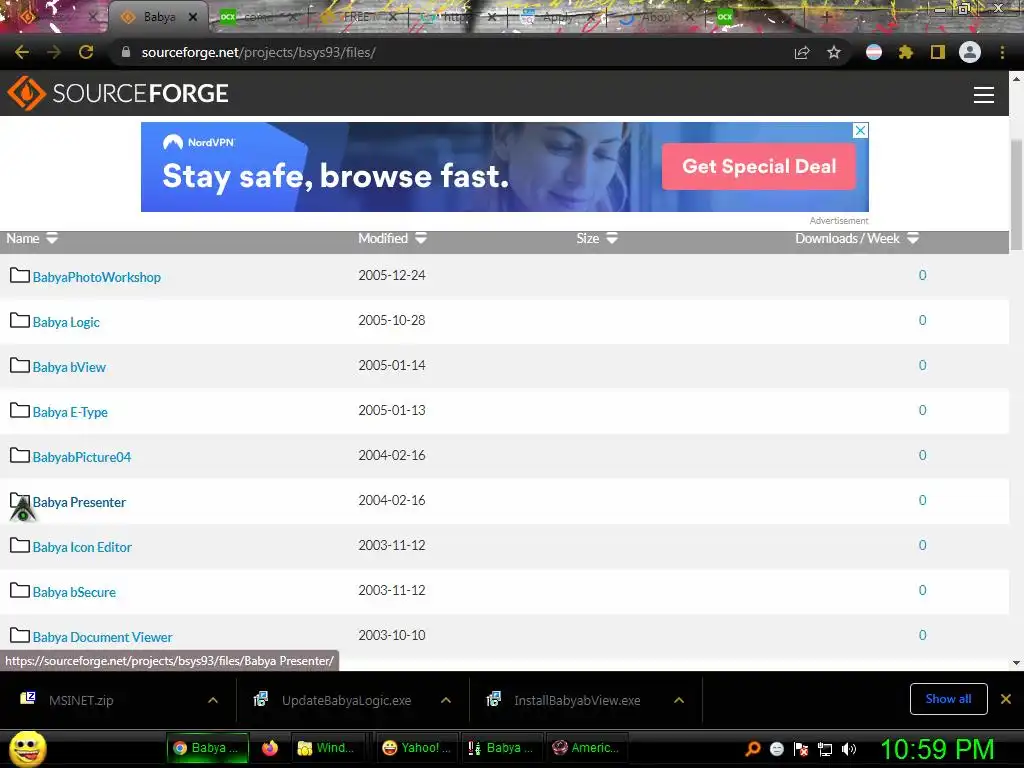
Task: Close the Babya browser tab
Action: pyautogui.click(x=193, y=17)
